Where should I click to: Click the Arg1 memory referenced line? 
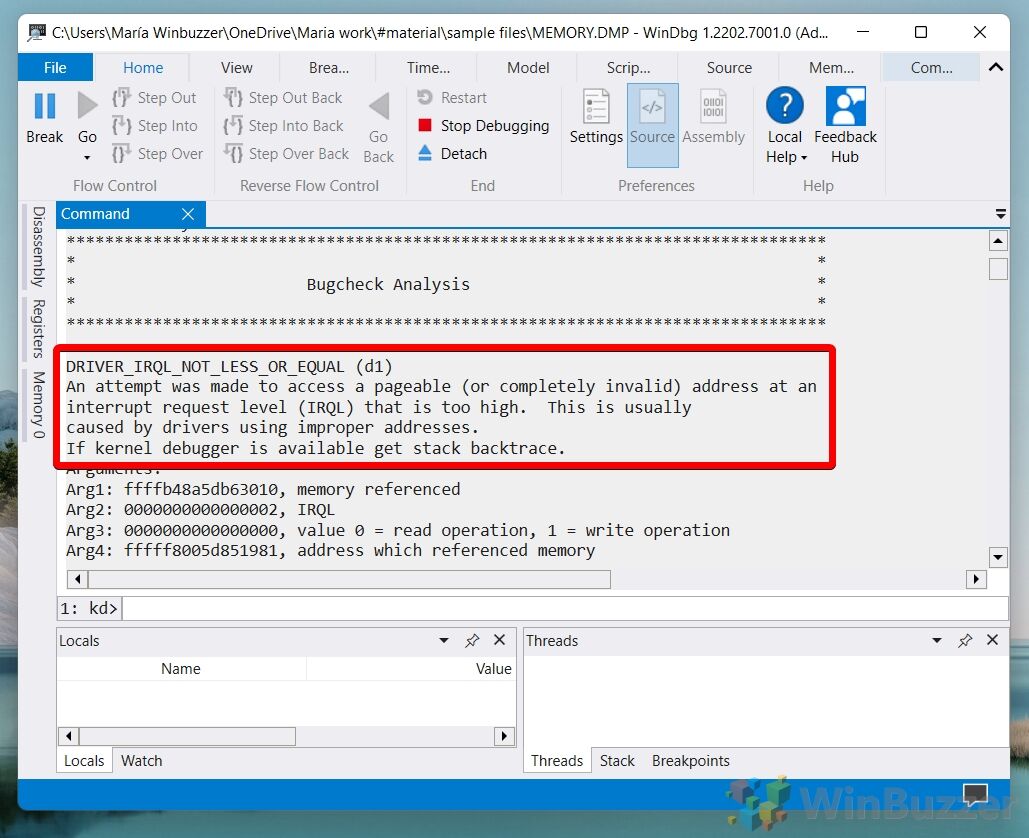(x=263, y=490)
